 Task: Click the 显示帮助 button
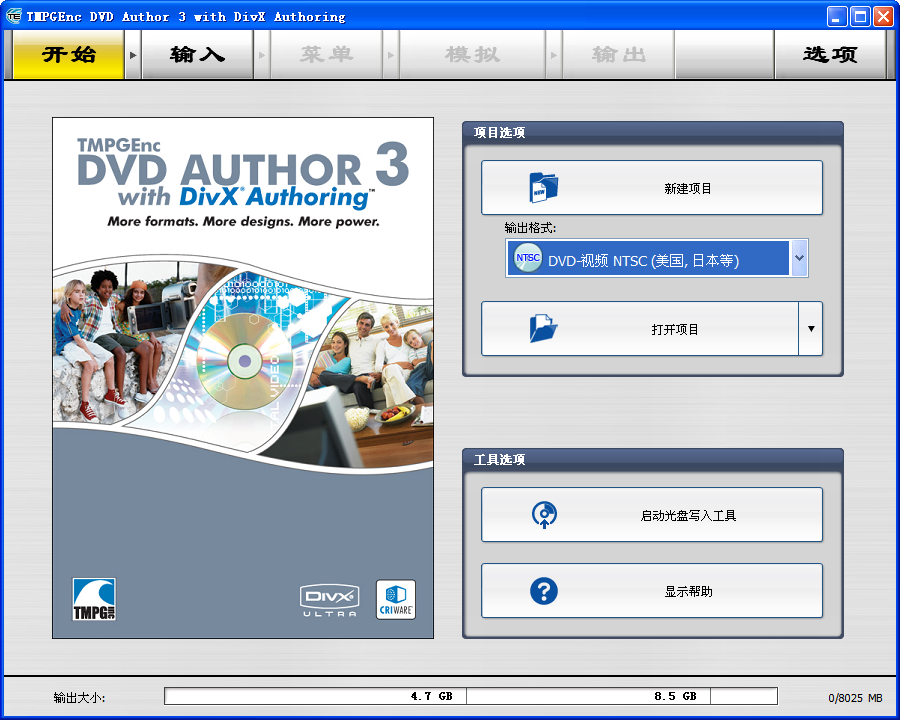click(651, 590)
